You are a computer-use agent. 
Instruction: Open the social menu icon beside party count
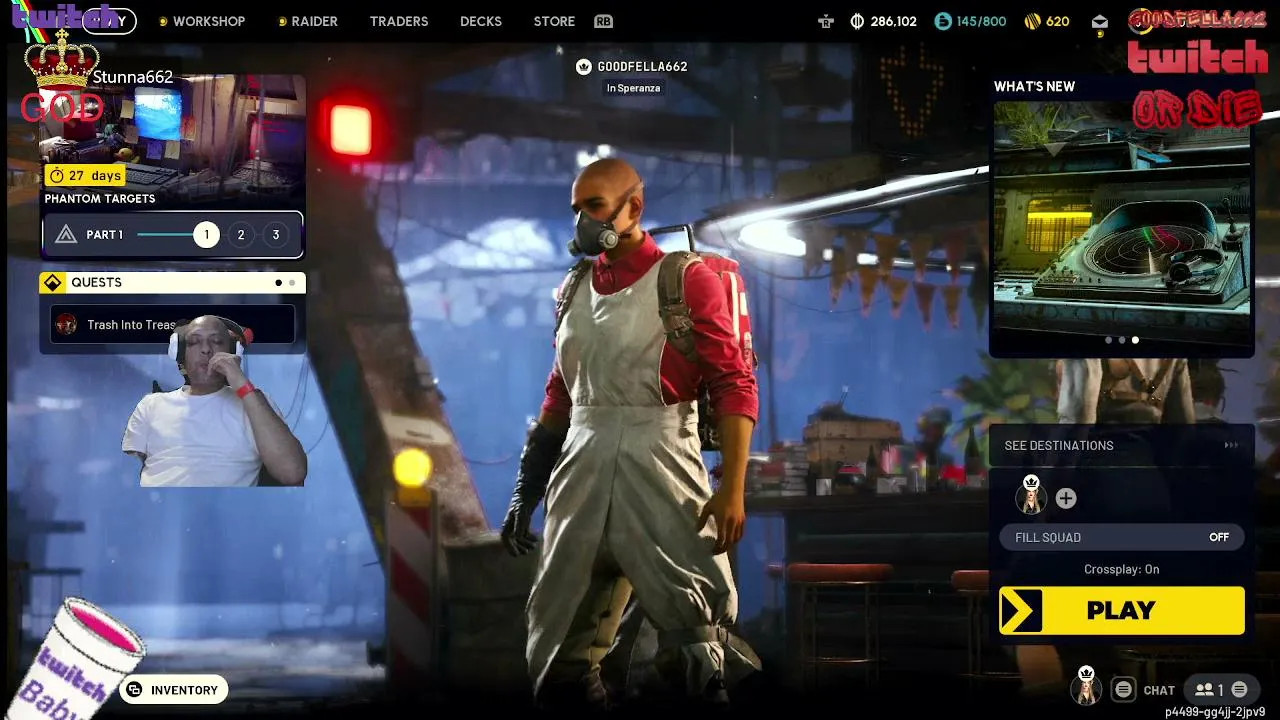coord(1239,690)
